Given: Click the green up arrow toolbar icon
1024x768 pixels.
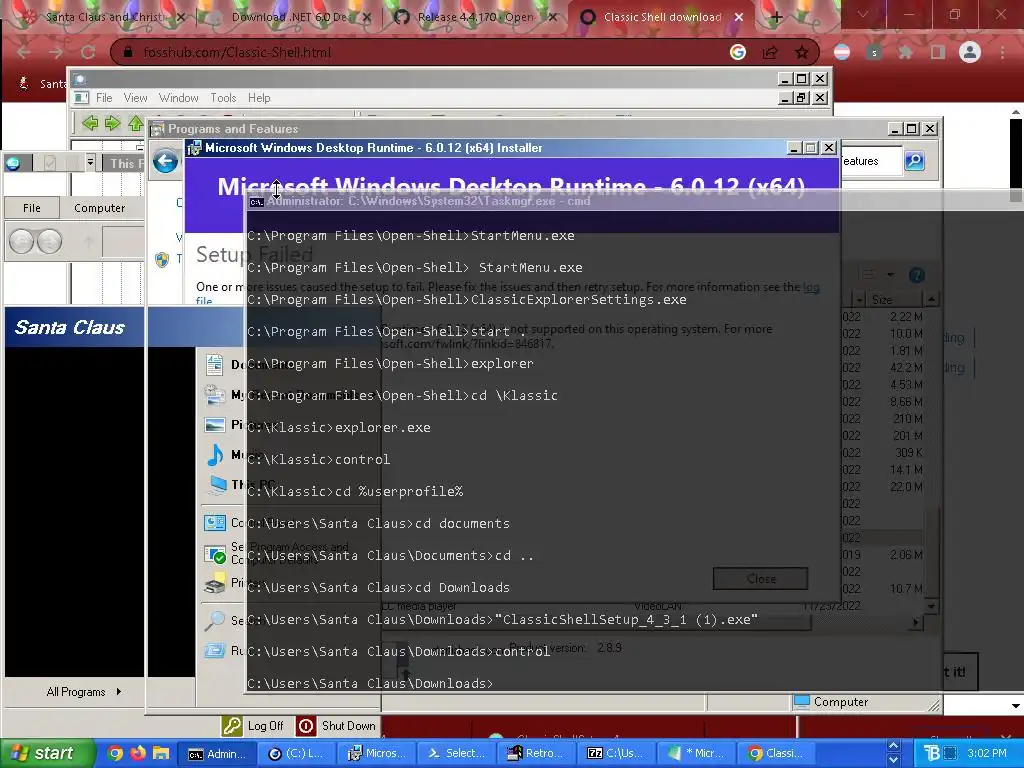Looking at the screenshot, I should click(x=135, y=123).
